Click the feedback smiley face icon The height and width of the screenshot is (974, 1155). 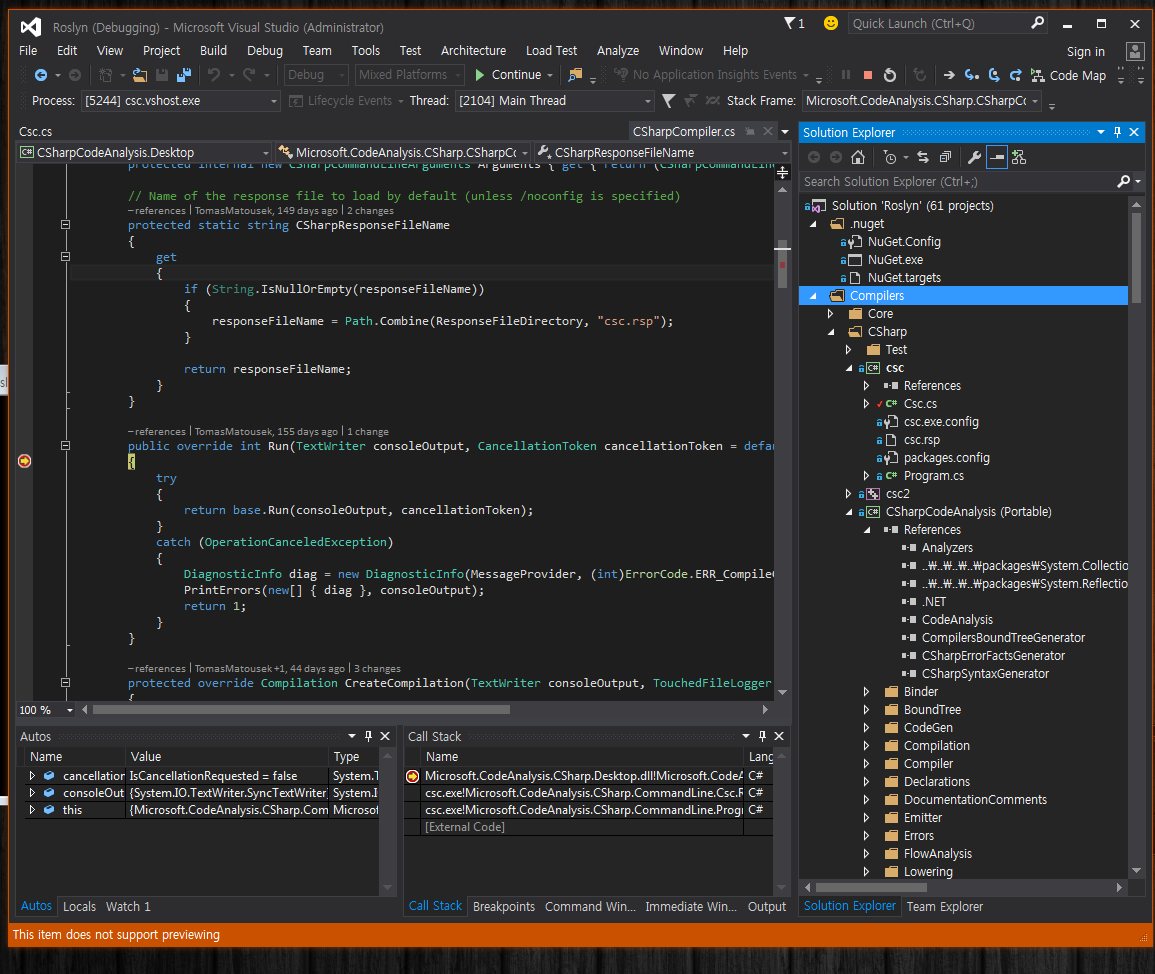coord(831,23)
